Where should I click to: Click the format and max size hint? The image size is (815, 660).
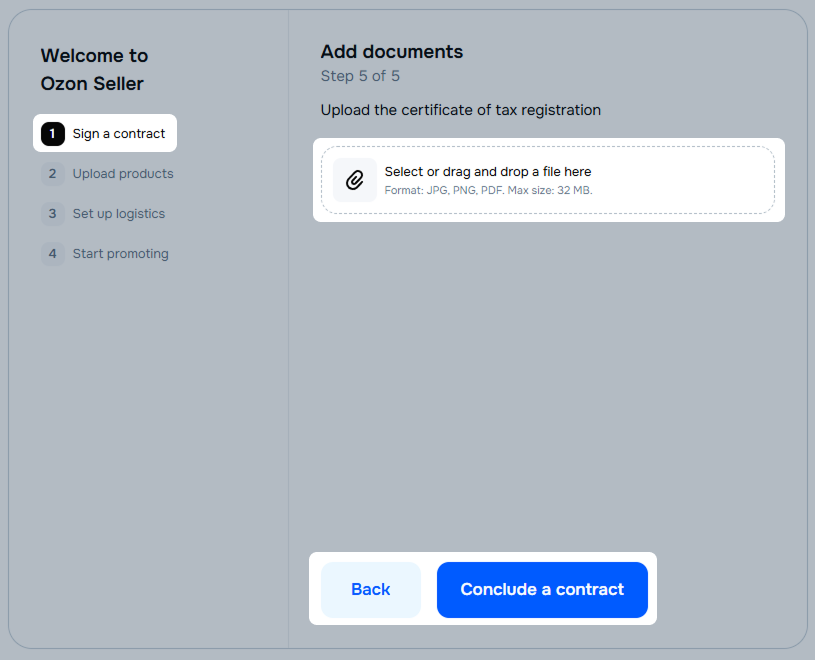click(488, 190)
